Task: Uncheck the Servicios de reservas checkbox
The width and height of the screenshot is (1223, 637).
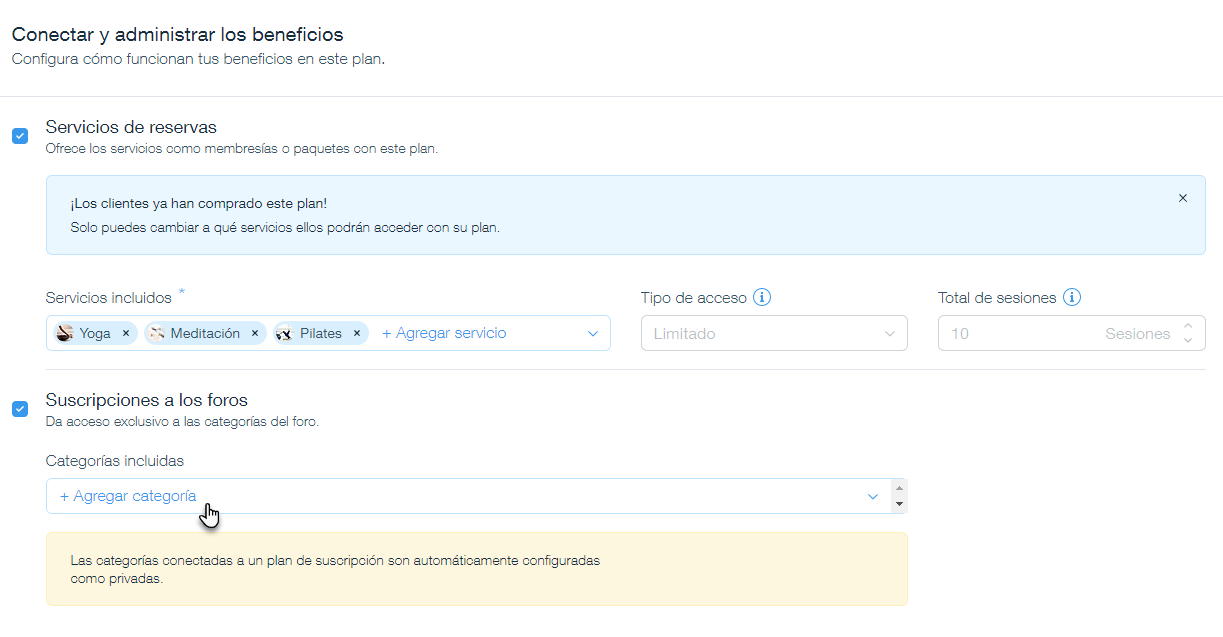Action: tap(20, 136)
